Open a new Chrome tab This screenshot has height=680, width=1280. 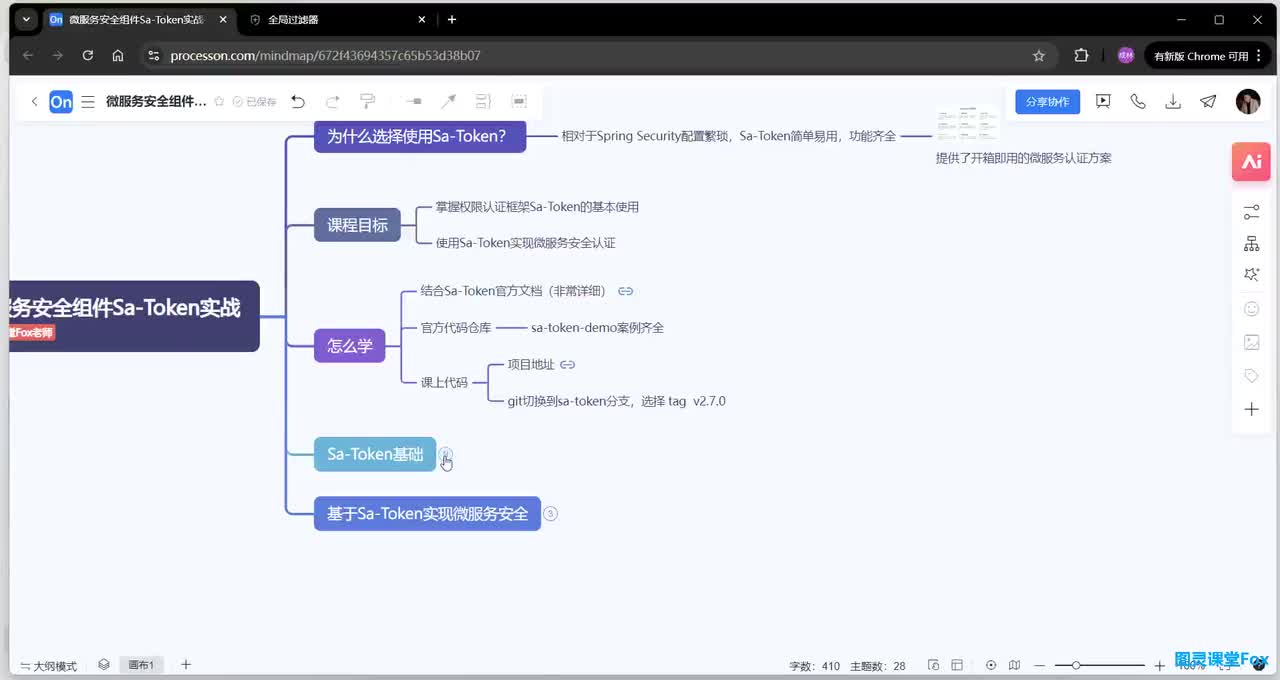tap(452, 19)
